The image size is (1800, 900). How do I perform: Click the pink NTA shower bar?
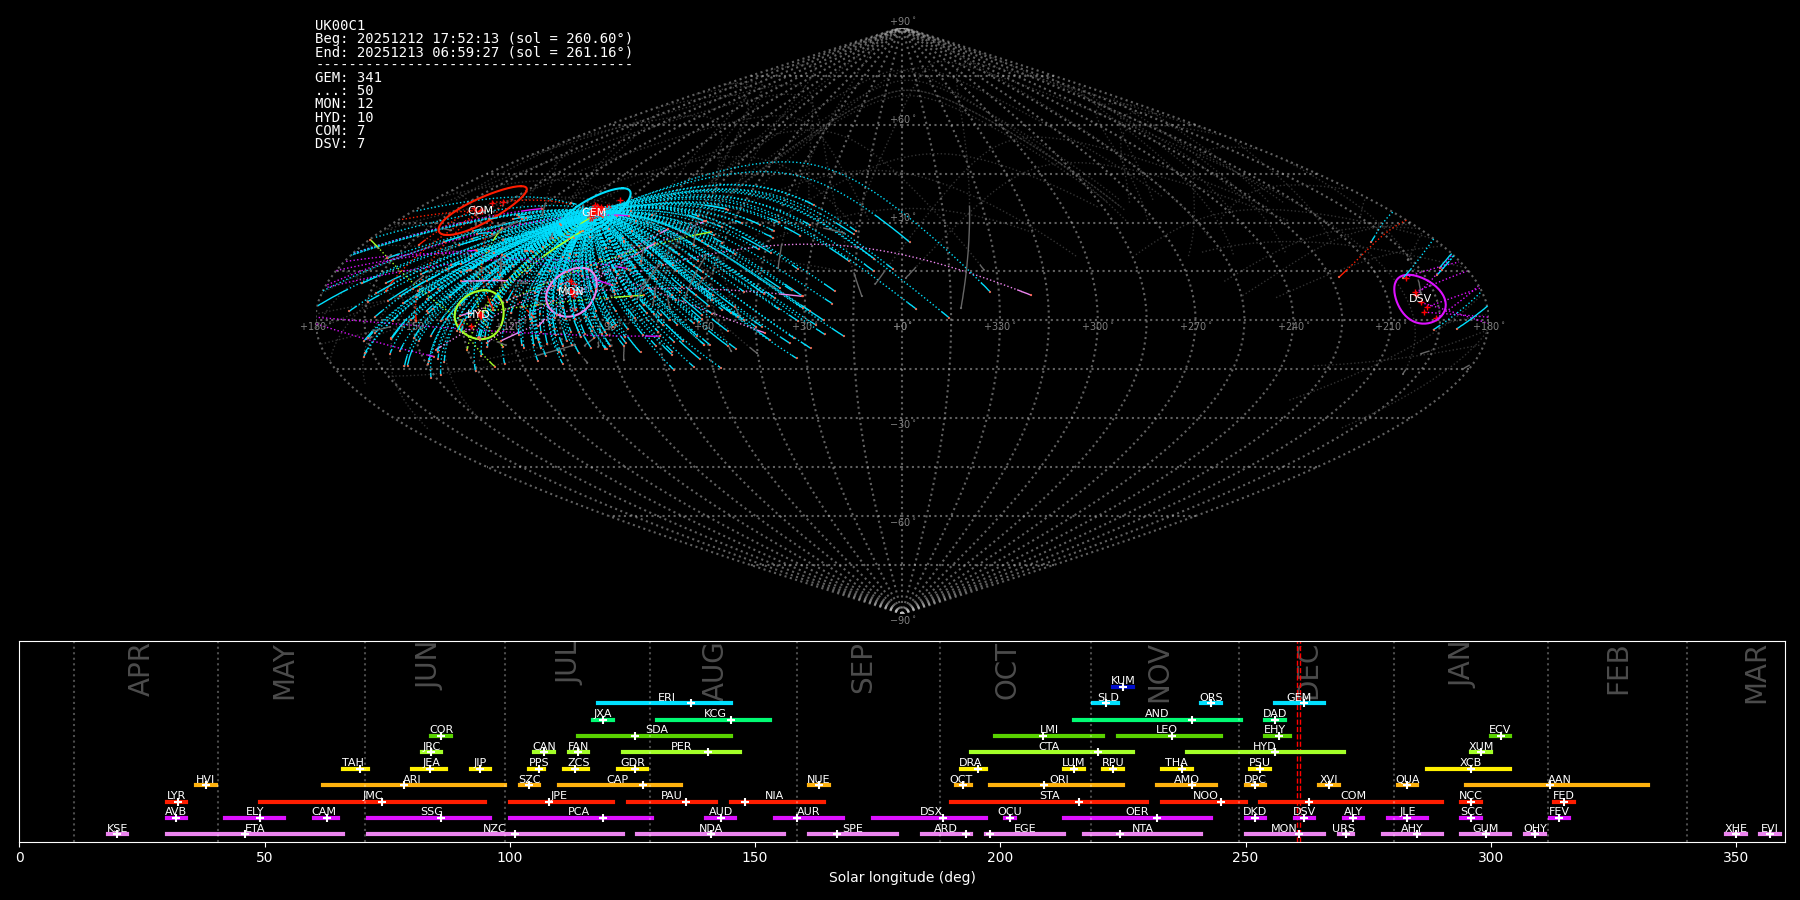coord(1142,834)
